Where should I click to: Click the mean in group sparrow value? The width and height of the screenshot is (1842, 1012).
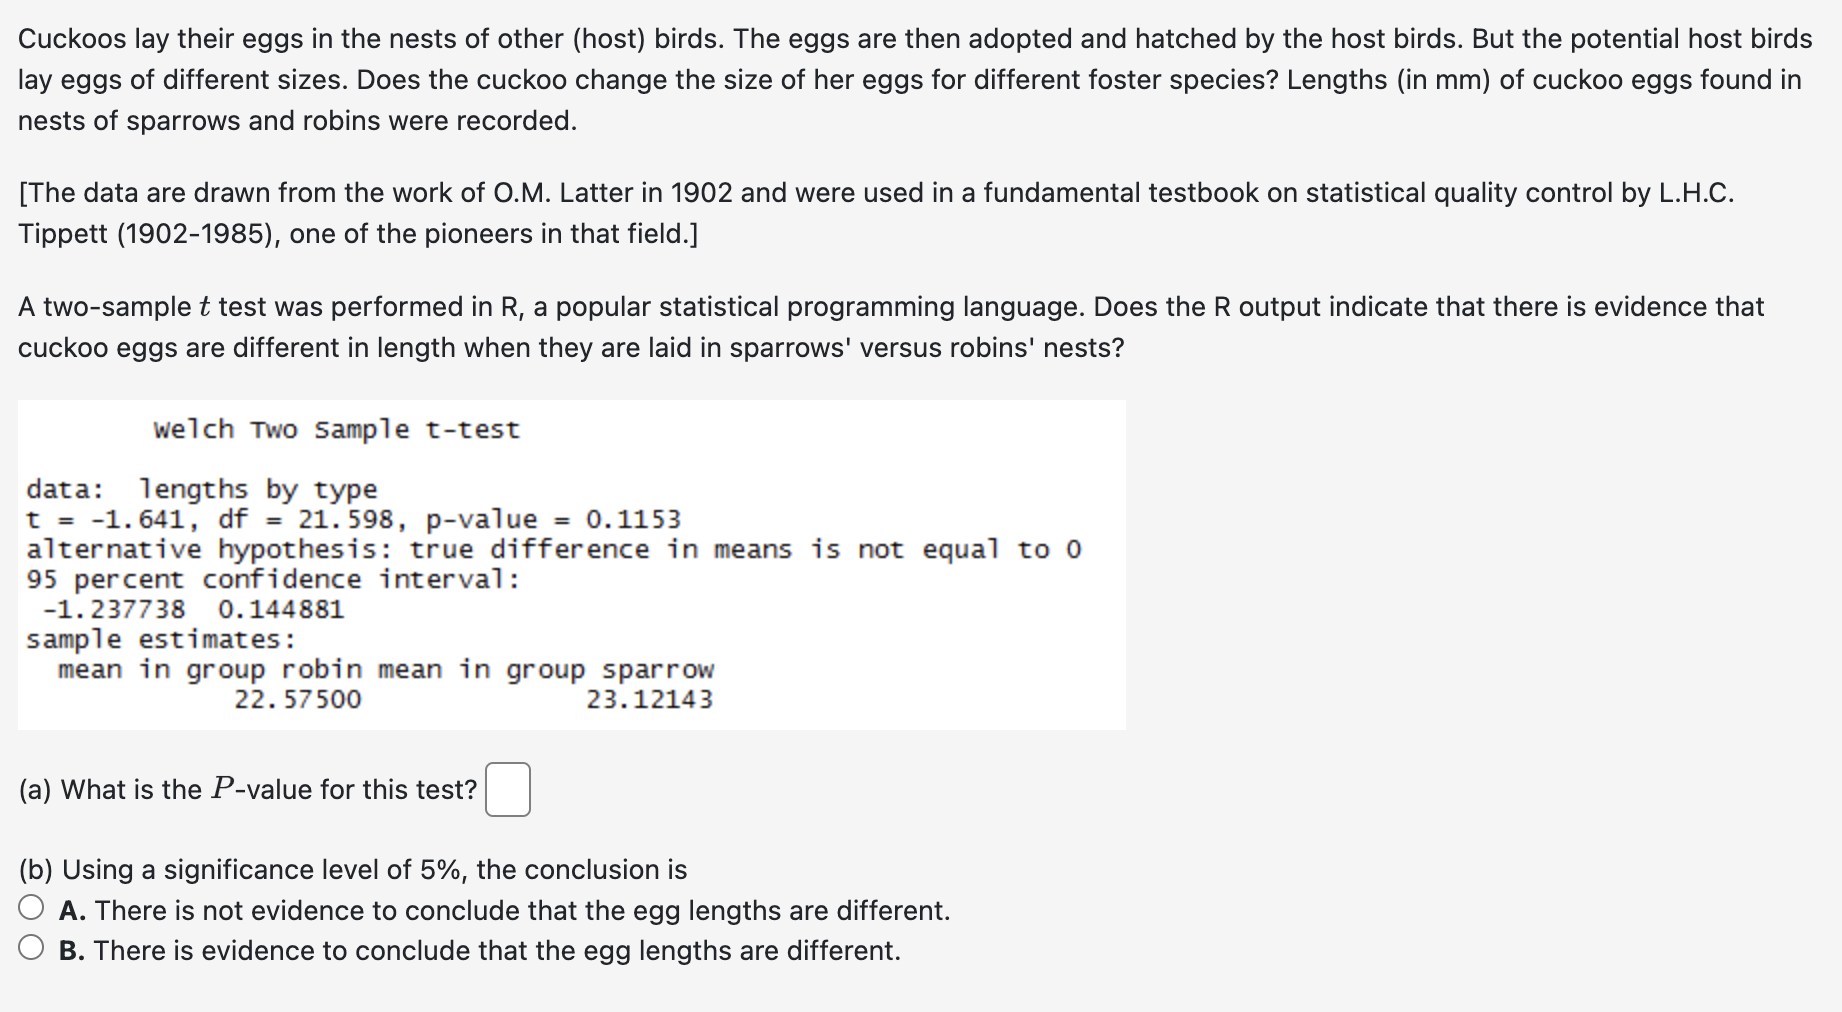(x=650, y=699)
